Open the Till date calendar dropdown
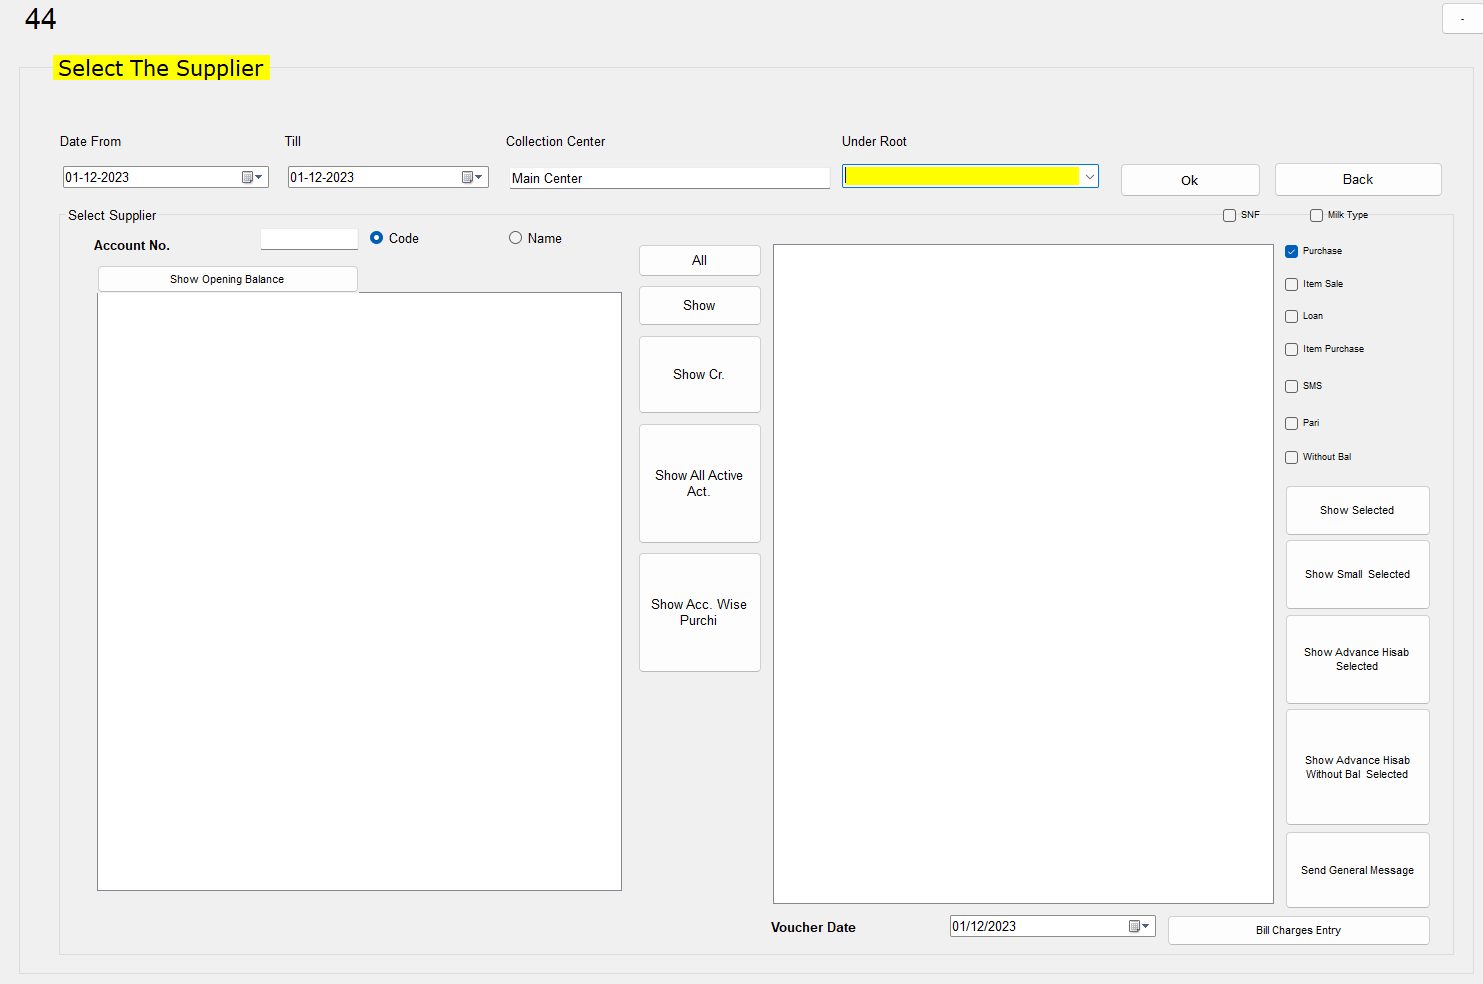The width and height of the screenshot is (1483, 984). 472,177
